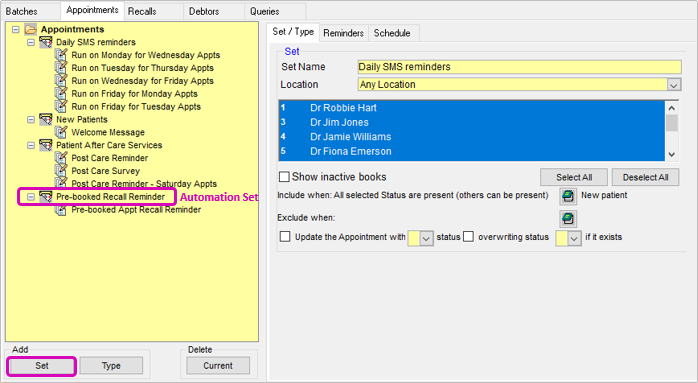Select the Welcome Message tree item
This screenshot has width=698, height=383.
[108, 132]
